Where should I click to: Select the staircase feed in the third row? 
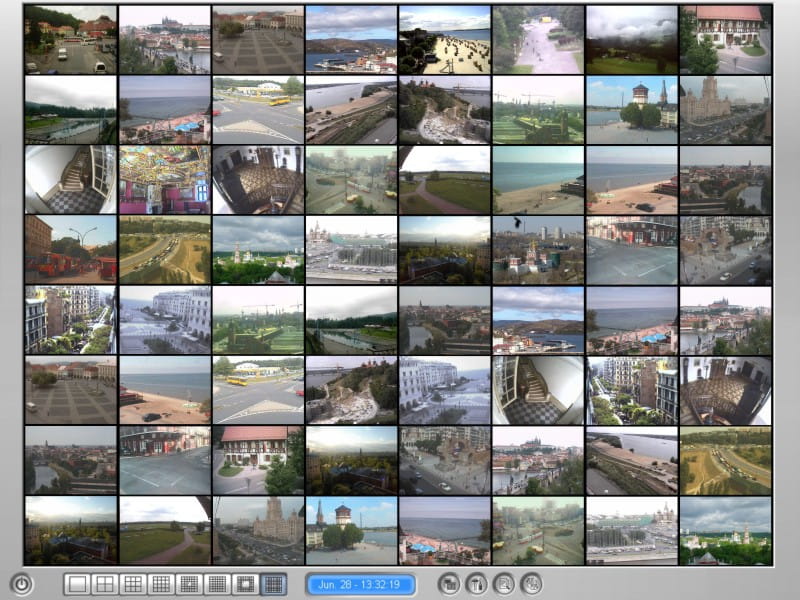point(70,180)
